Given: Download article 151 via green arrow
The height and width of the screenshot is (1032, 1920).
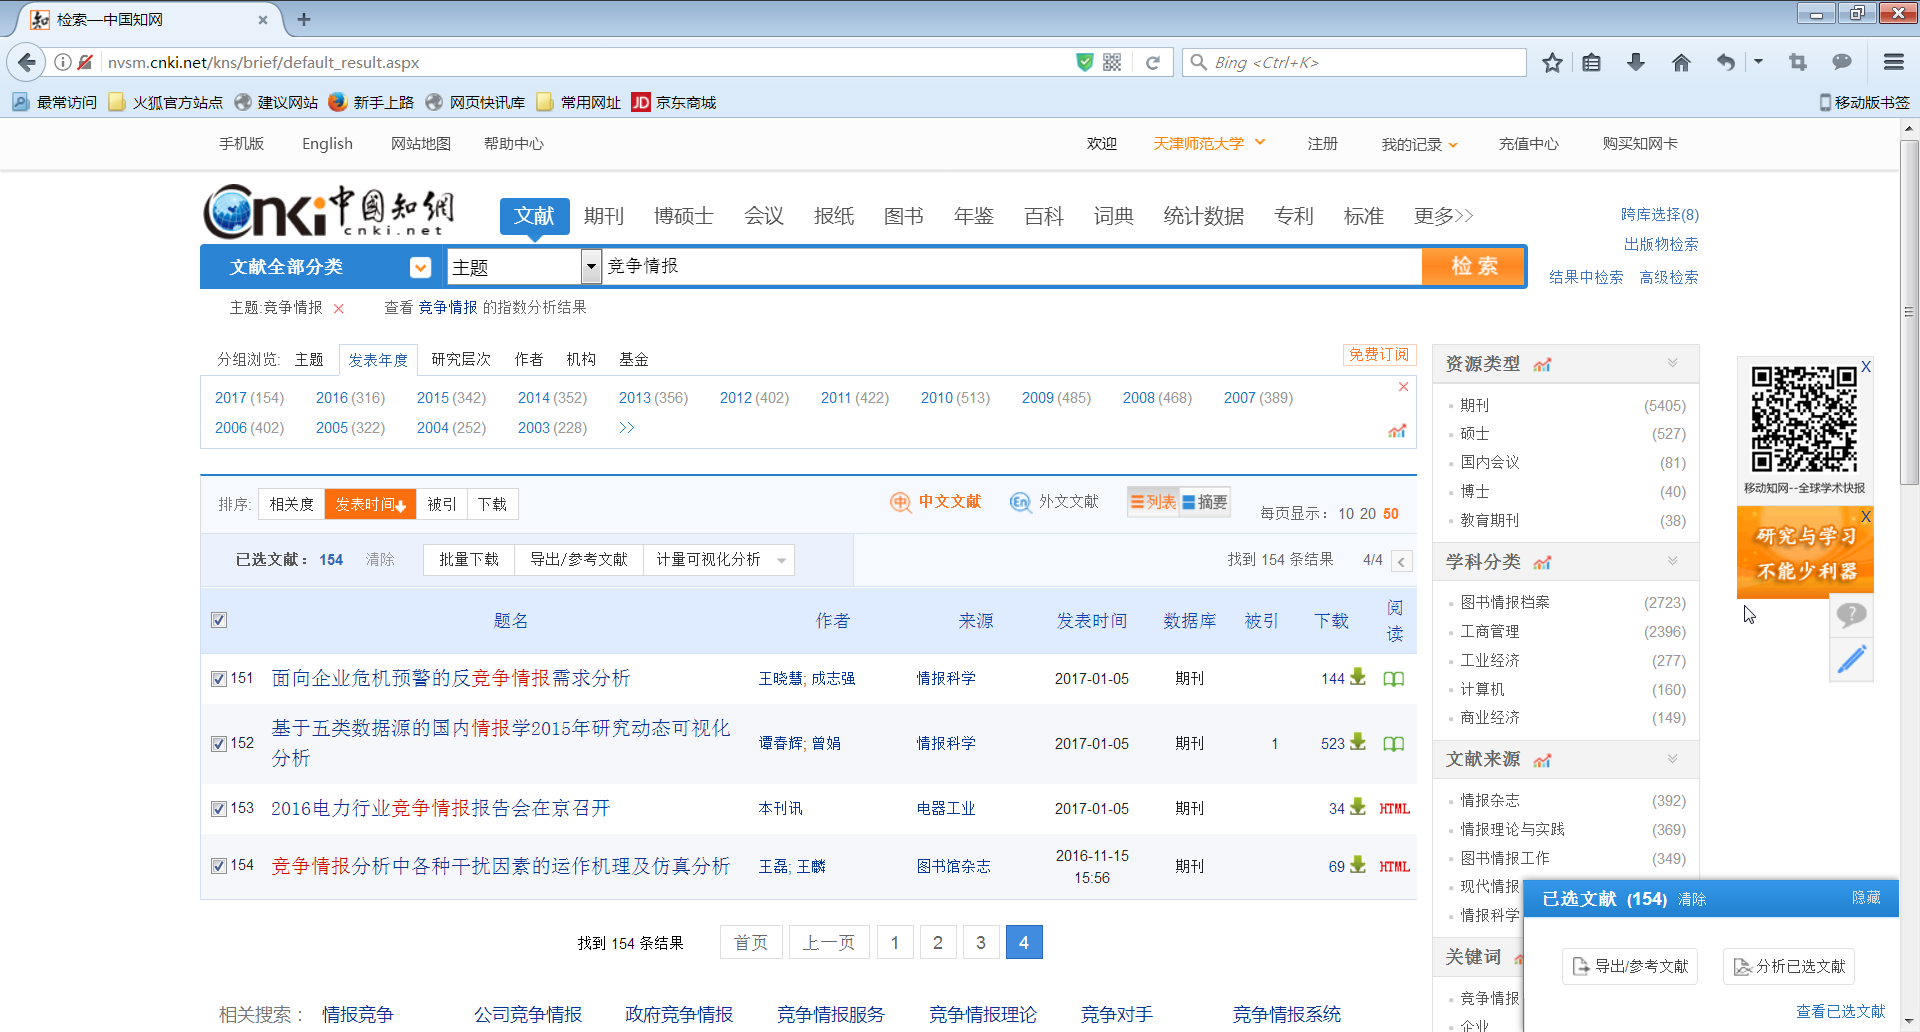Looking at the screenshot, I should (x=1358, y=677).
